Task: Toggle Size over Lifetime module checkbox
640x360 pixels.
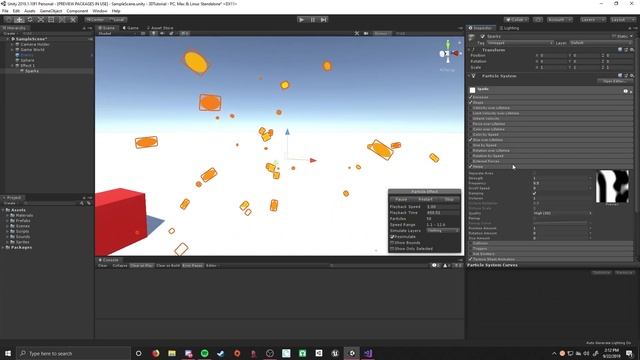Action: (x=471, y=140)
